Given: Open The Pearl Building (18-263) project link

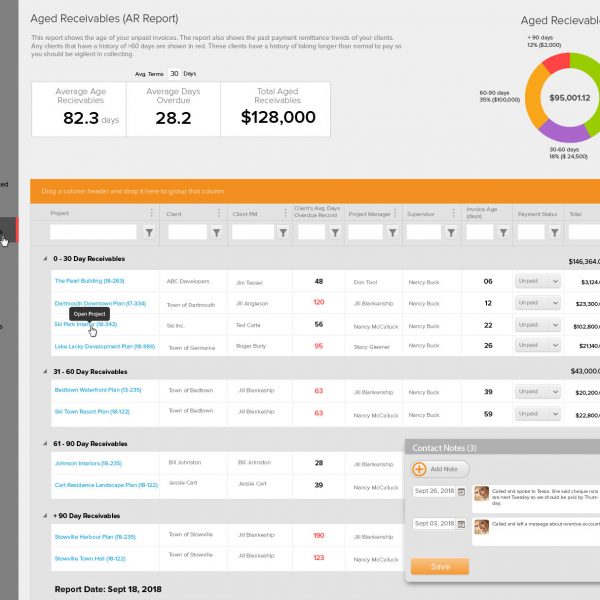Looking at the screenshot, I should [90, 281].
